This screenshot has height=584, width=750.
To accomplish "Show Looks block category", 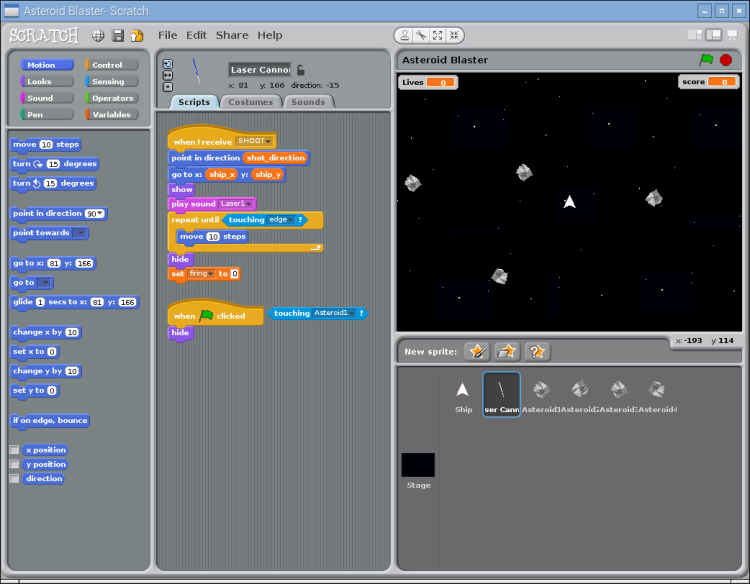I will [x=47, y=81].
